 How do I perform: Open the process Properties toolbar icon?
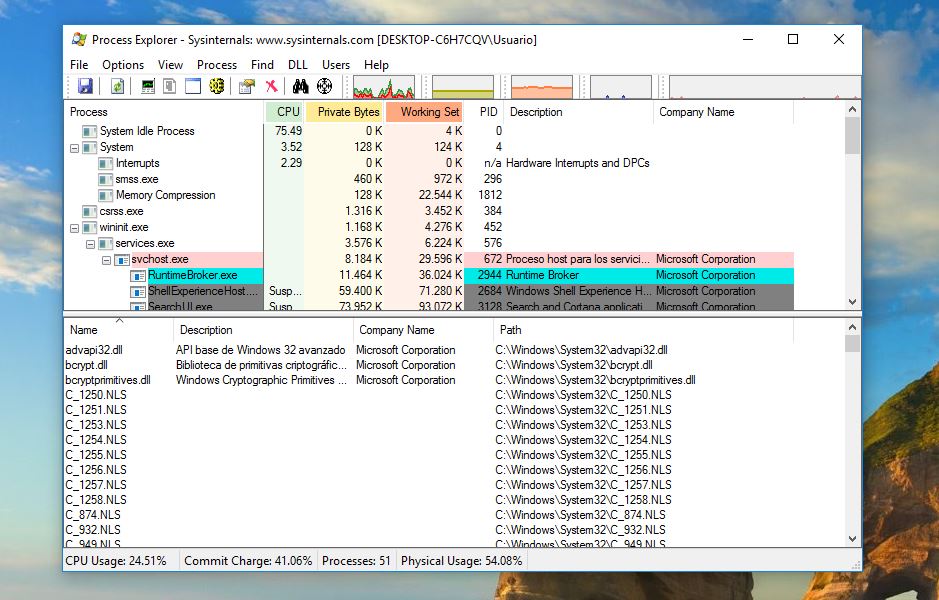[x=247, y=86]
